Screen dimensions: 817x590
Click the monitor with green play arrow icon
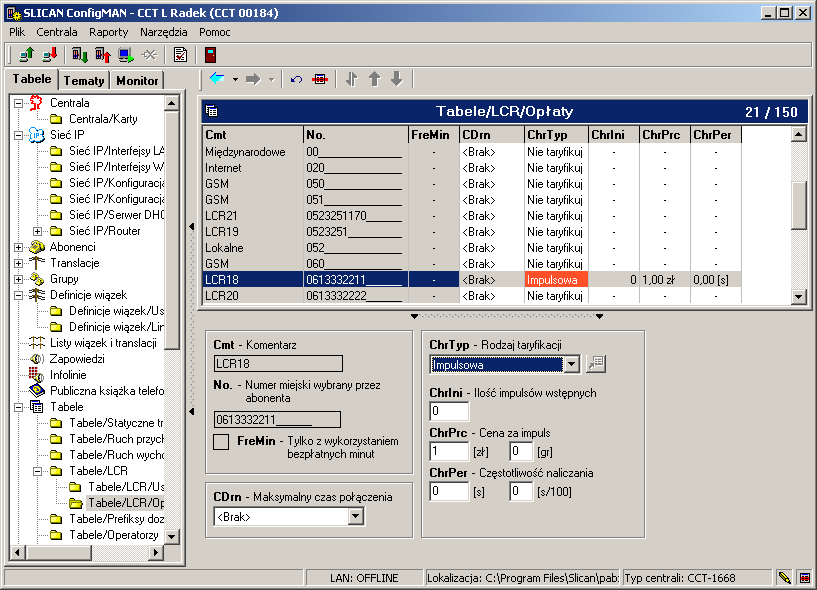[126, 54]
